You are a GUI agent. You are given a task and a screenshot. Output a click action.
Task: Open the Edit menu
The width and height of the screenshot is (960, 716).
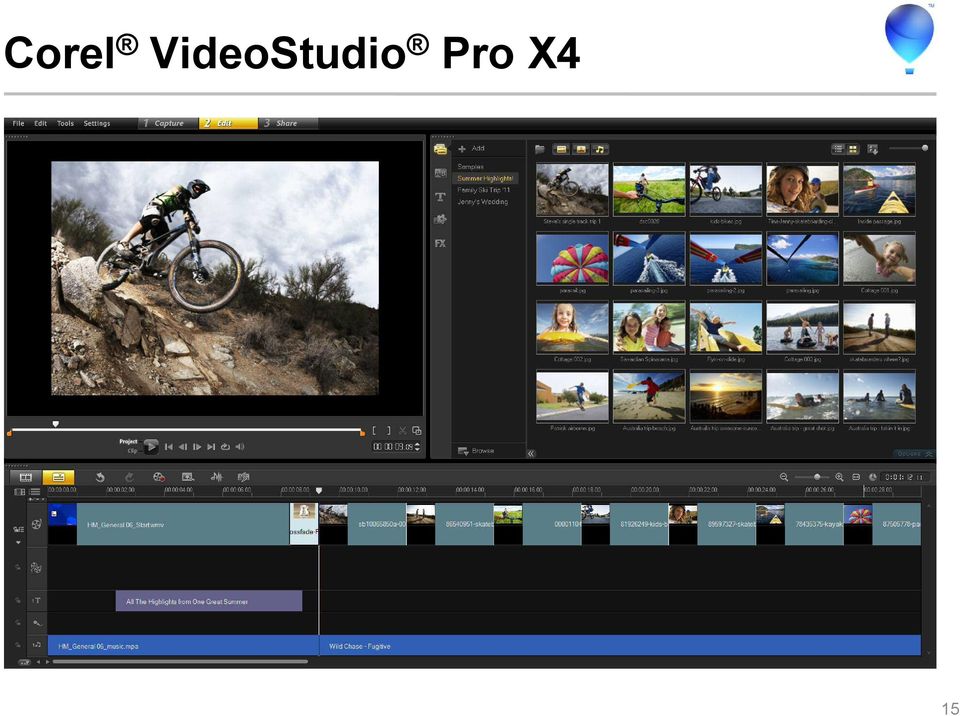click(x=40, y=123)
